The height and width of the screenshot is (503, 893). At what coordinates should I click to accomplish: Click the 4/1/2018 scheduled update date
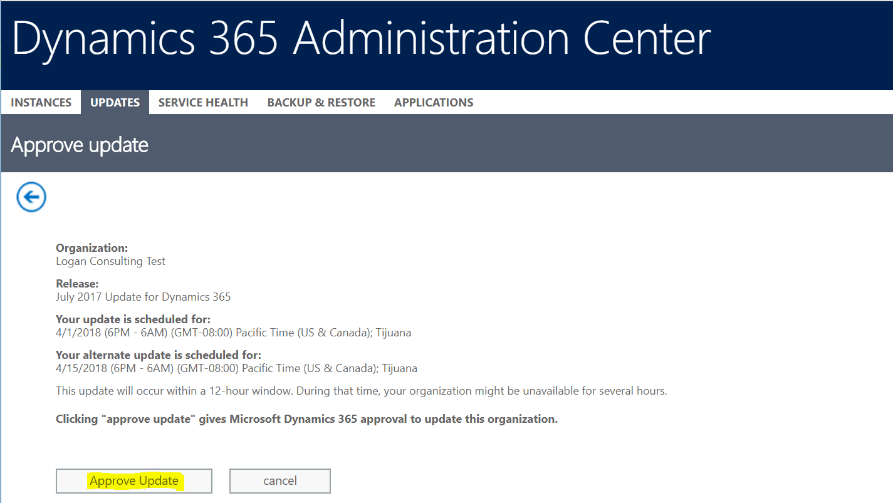click(x=234, y=333)
